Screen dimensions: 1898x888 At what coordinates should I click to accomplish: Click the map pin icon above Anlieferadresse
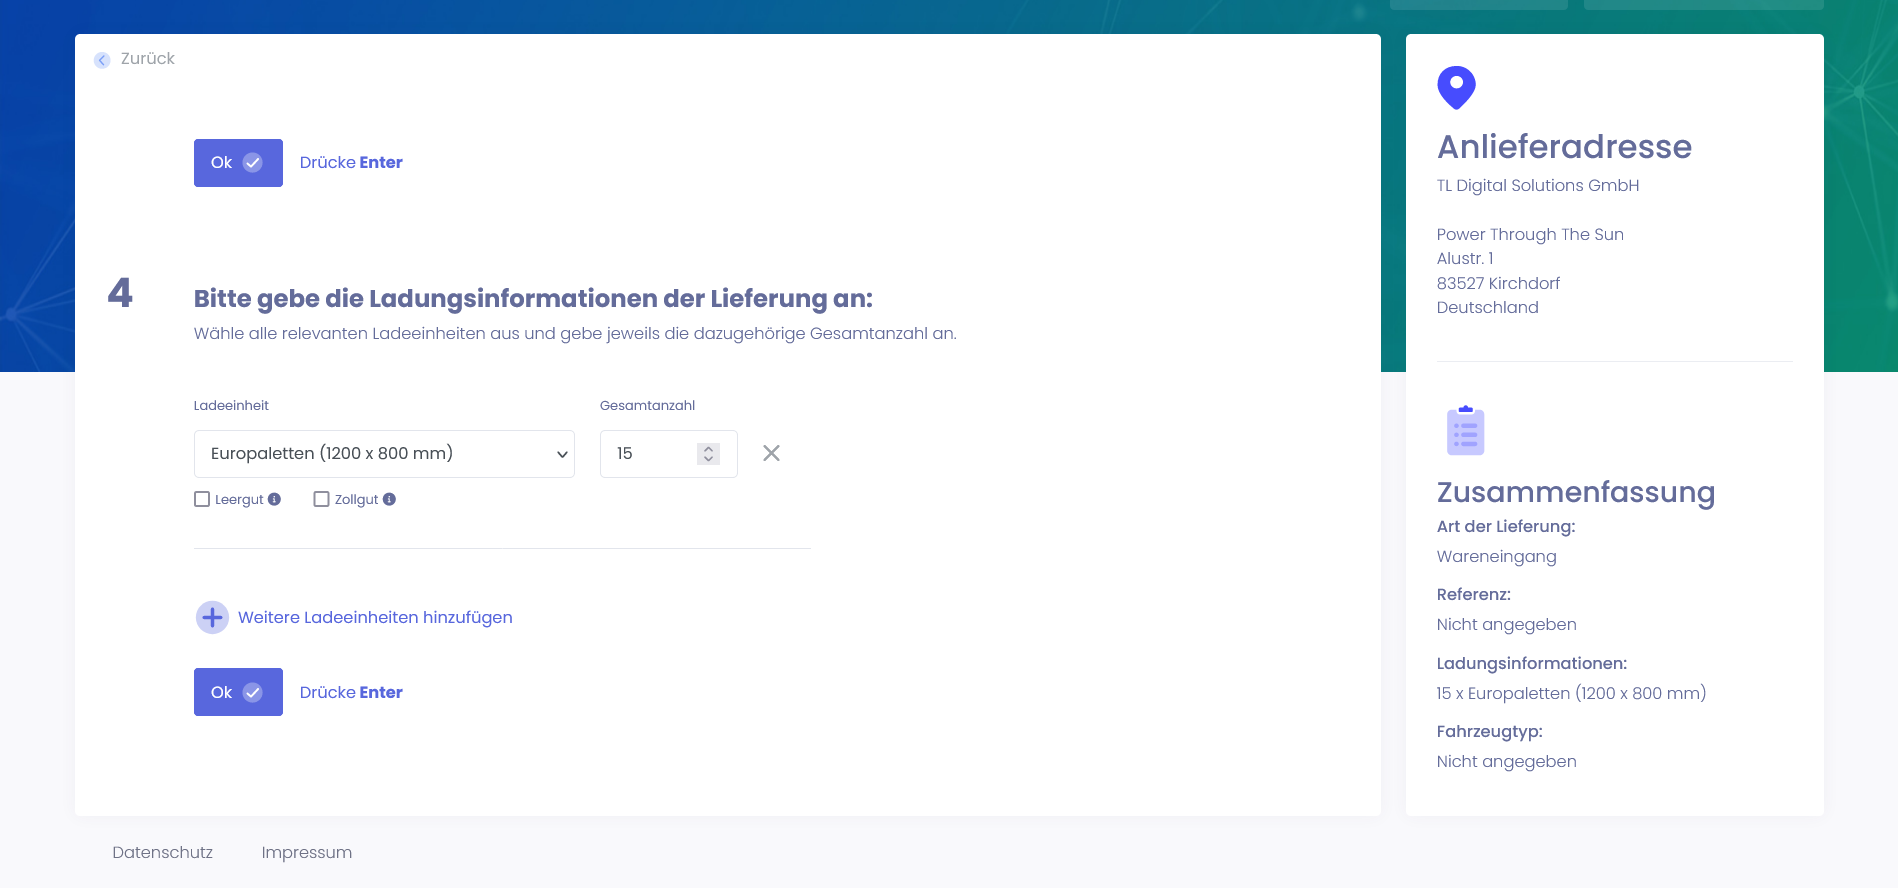pyautogui.click(x=1456, y=87)
